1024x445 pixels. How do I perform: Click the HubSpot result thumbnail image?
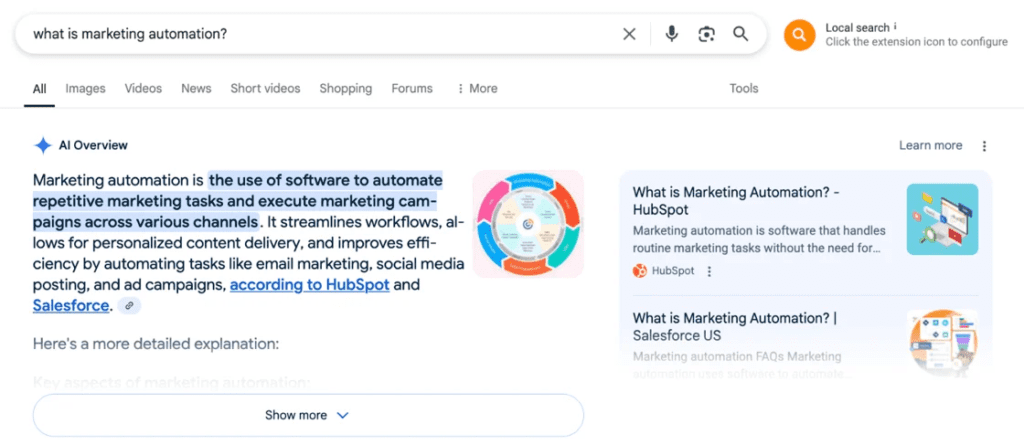(x=942, y=219)
